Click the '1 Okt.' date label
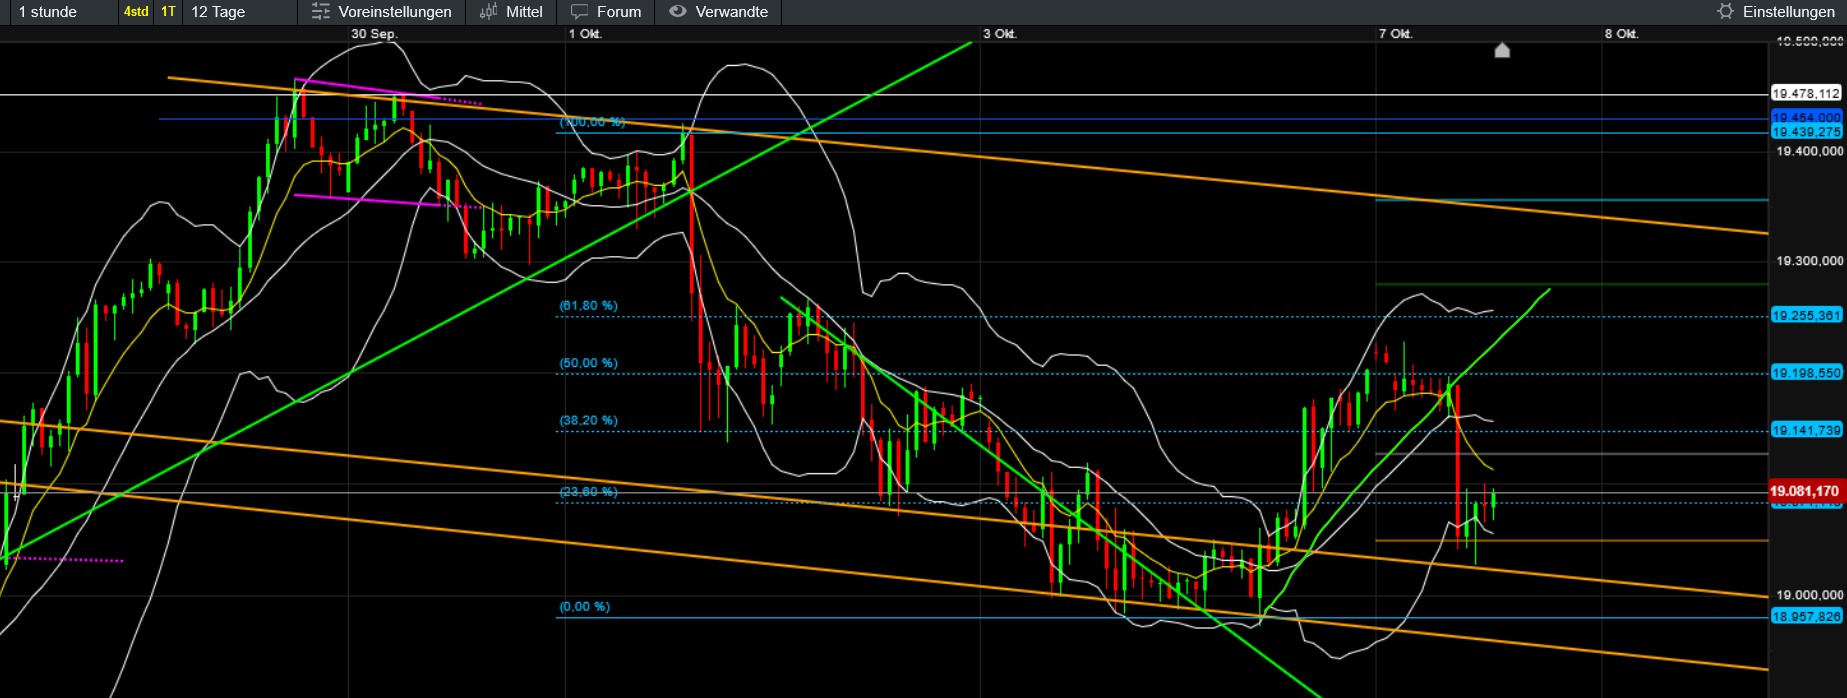Image resolution: width=1847 pixels, height=698 pixels. tap(585, 34)
